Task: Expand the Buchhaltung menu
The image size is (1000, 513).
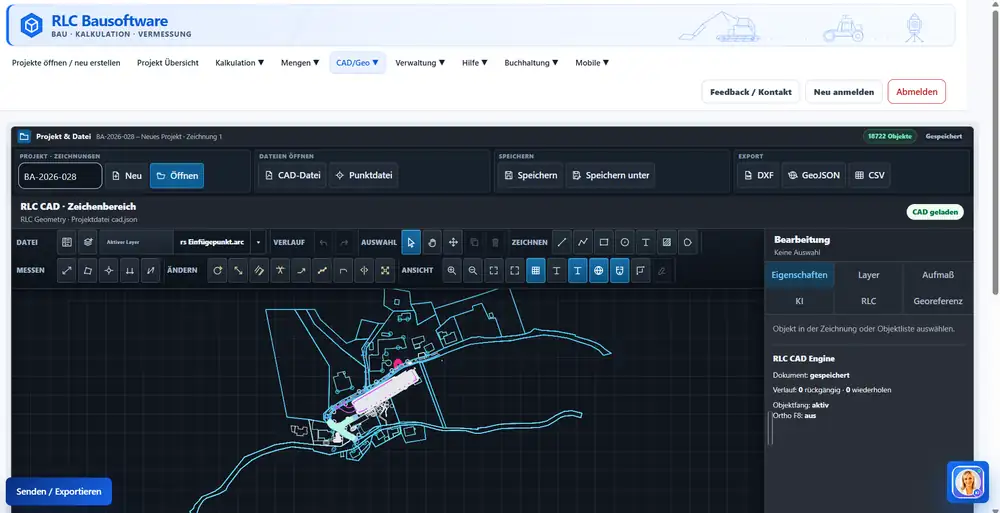Action: pos(531,63)
